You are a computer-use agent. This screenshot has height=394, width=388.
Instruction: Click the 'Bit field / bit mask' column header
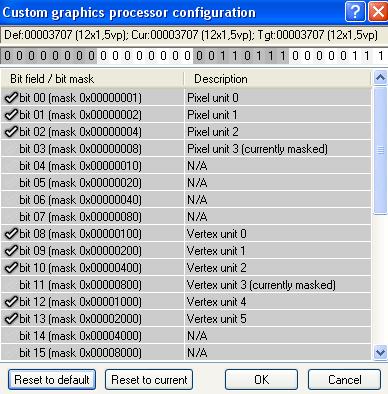tap(92, 79)
